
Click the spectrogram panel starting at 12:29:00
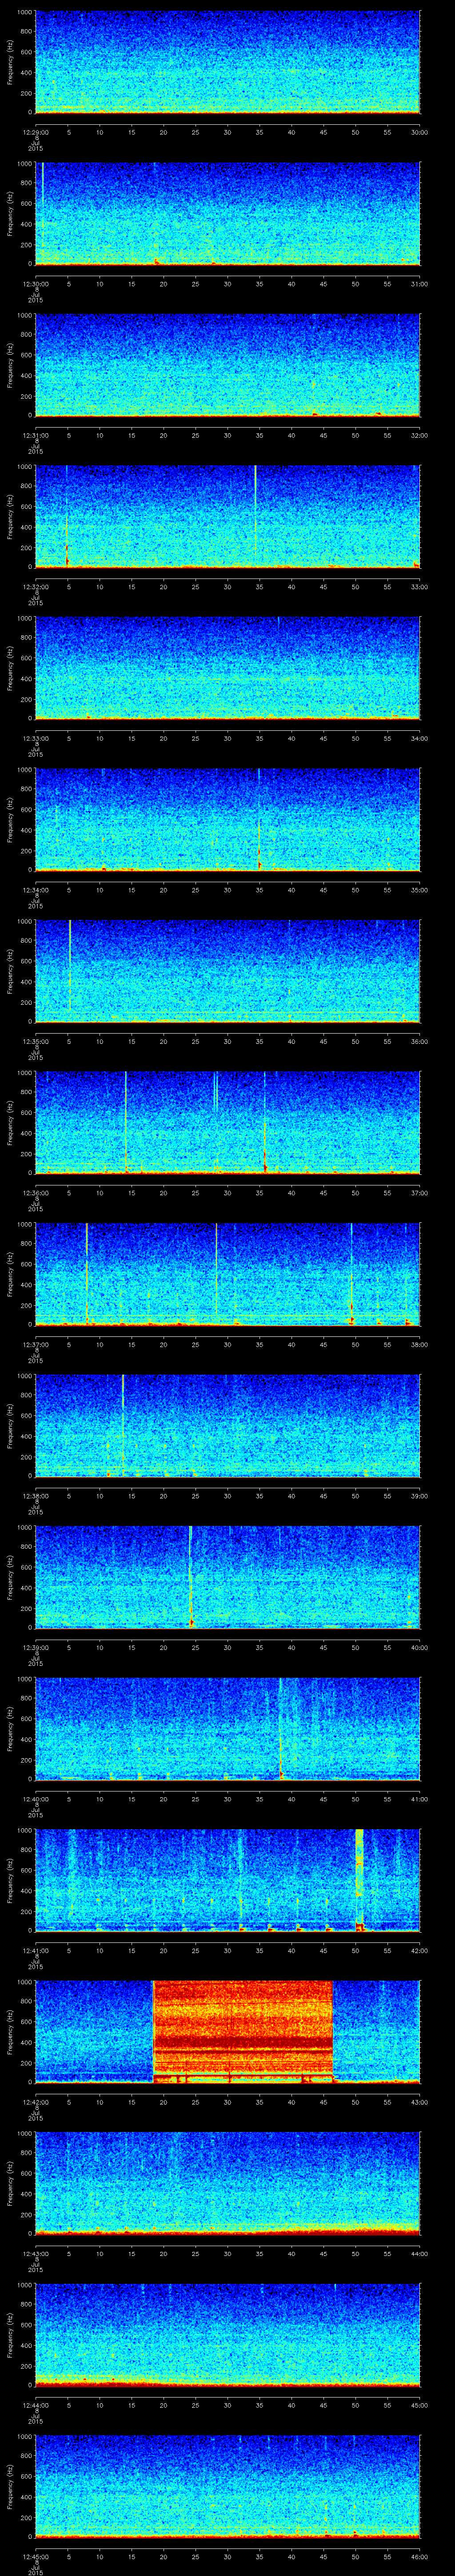(x=228, y=62)
